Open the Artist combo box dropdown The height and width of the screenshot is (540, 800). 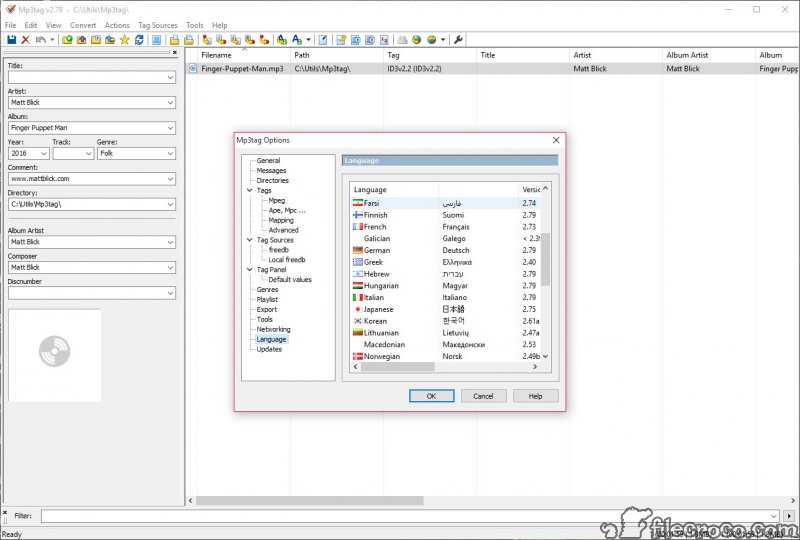[170, 103]
